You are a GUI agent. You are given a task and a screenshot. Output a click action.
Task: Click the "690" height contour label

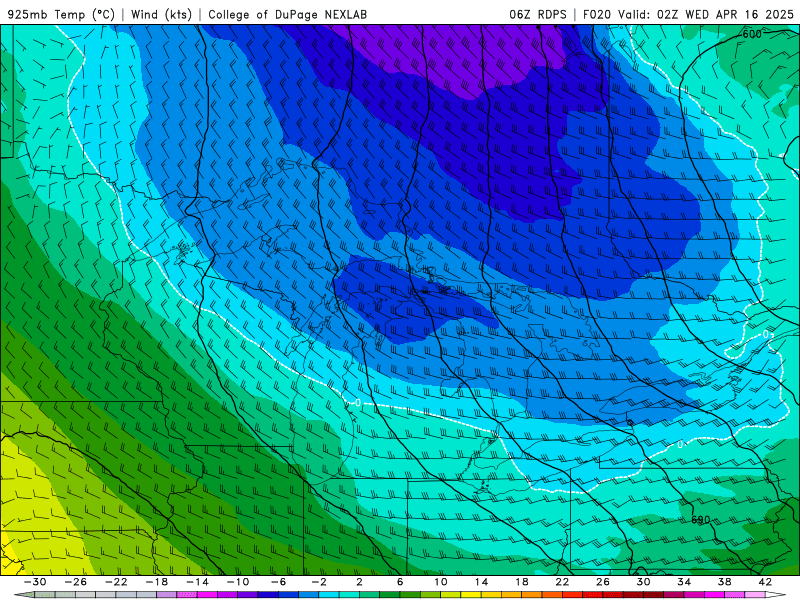pos(701,520)
